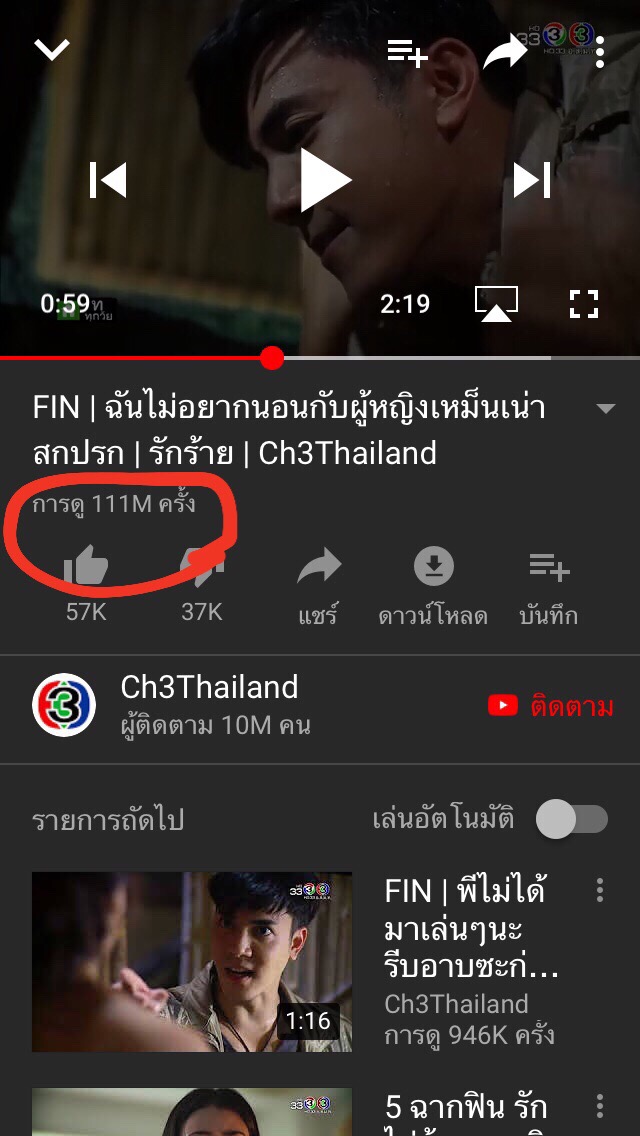This screenshot has height=1136, width=640.
Task: Open the player's three-dot options menu
Action: click(x=599, y=52)
